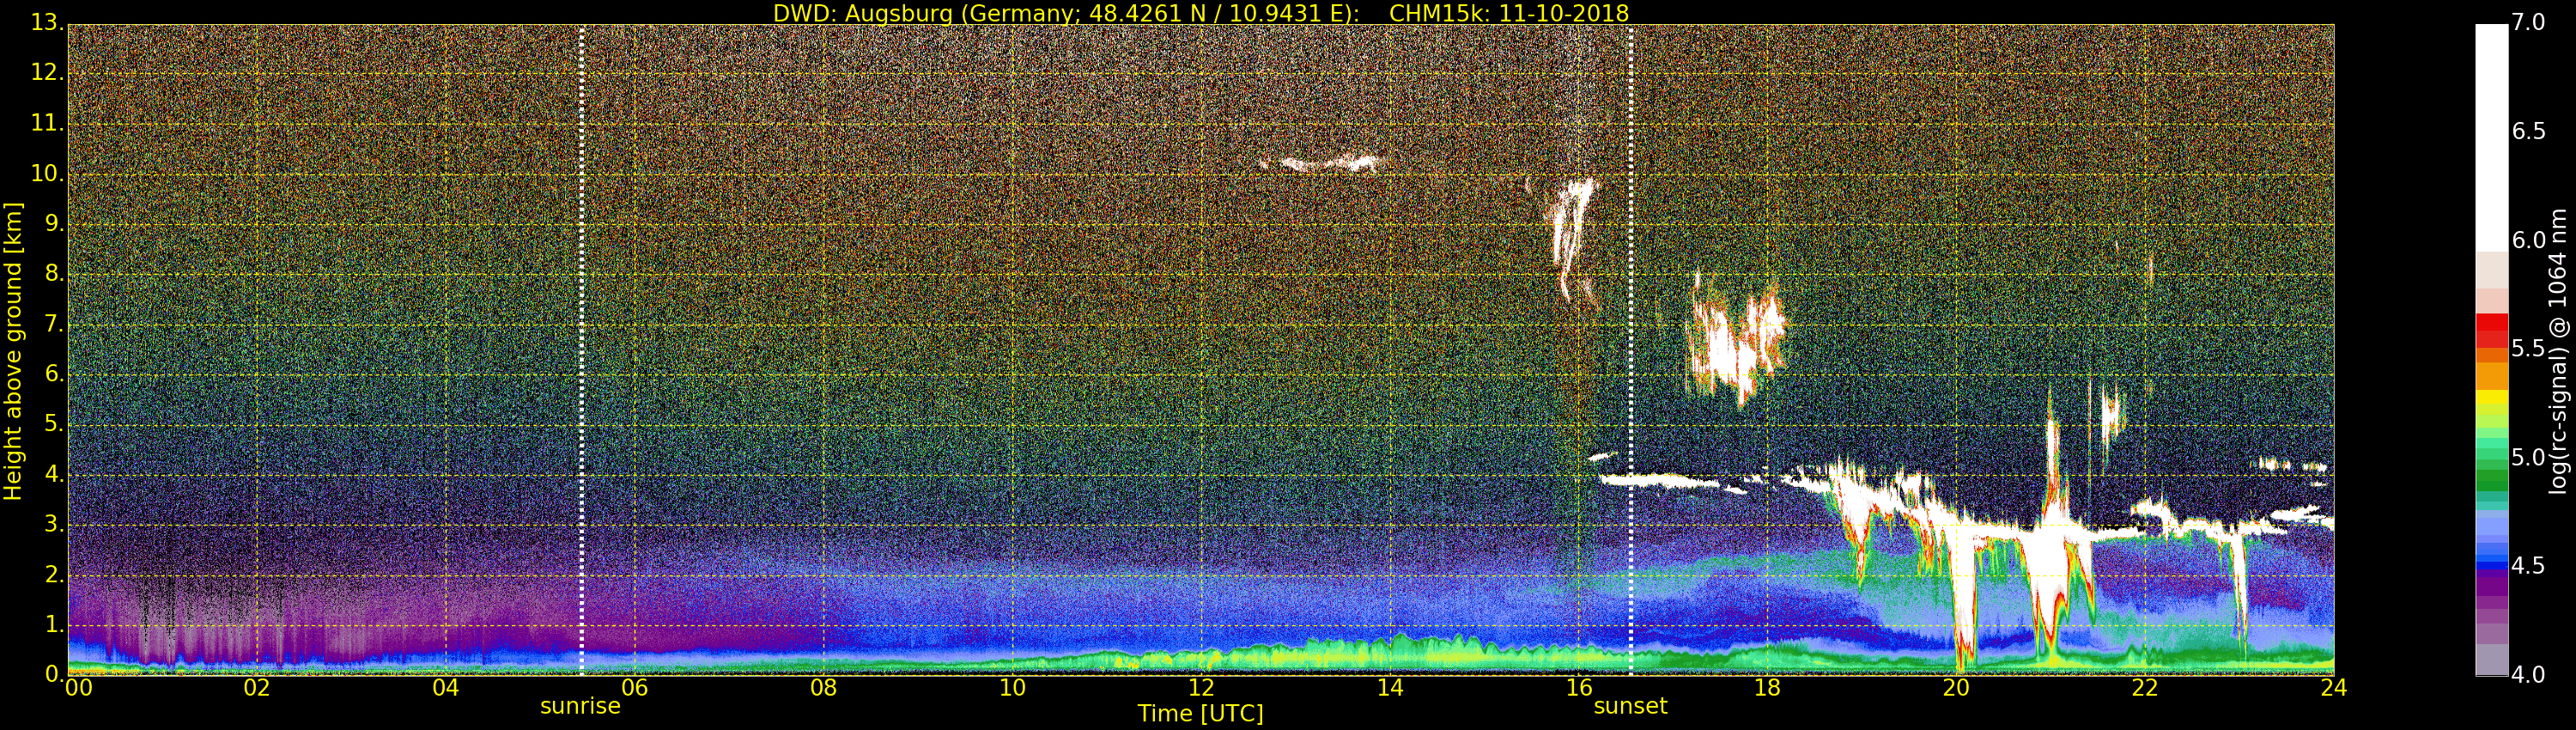Click the time axis tick label '24'
This screenshot has height=730, width=2576.
[x=2334, y=688]
